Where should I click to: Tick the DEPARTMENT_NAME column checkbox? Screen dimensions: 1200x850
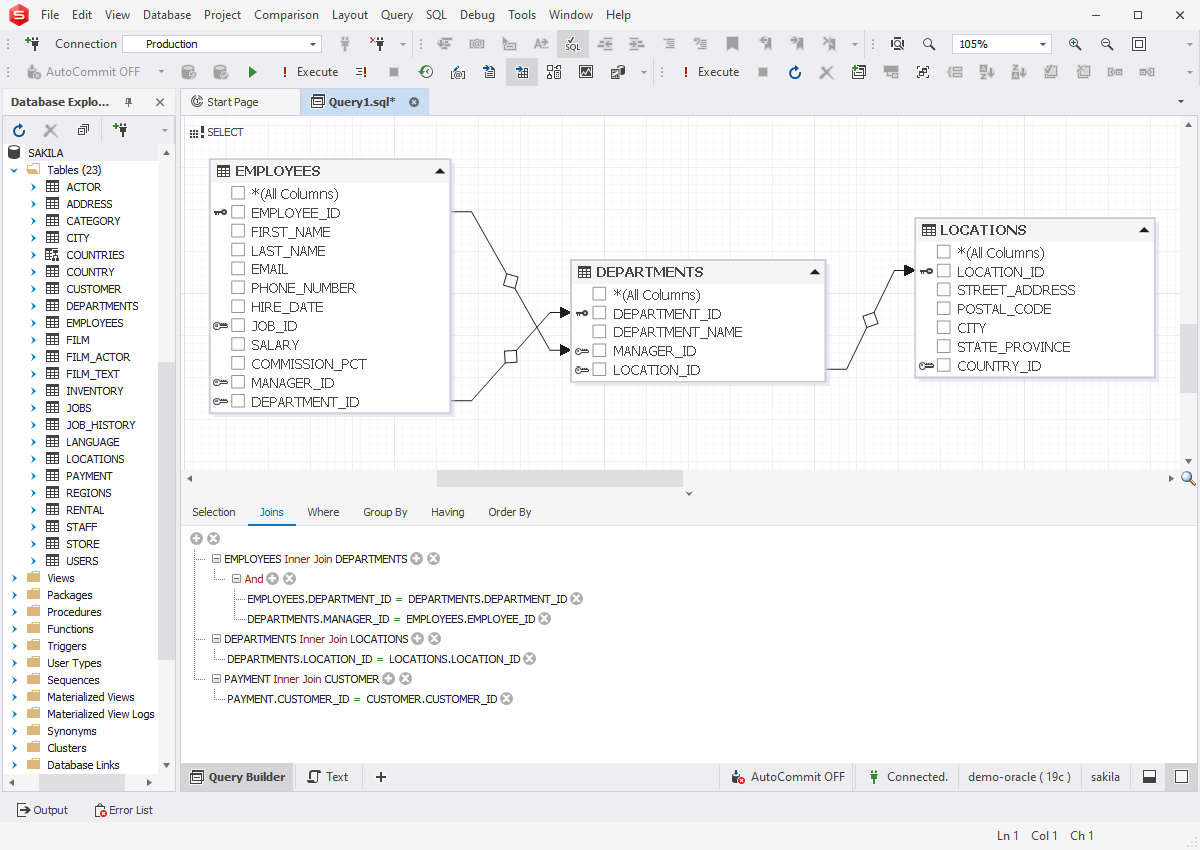pyautogui.click(x=600, y=332)
